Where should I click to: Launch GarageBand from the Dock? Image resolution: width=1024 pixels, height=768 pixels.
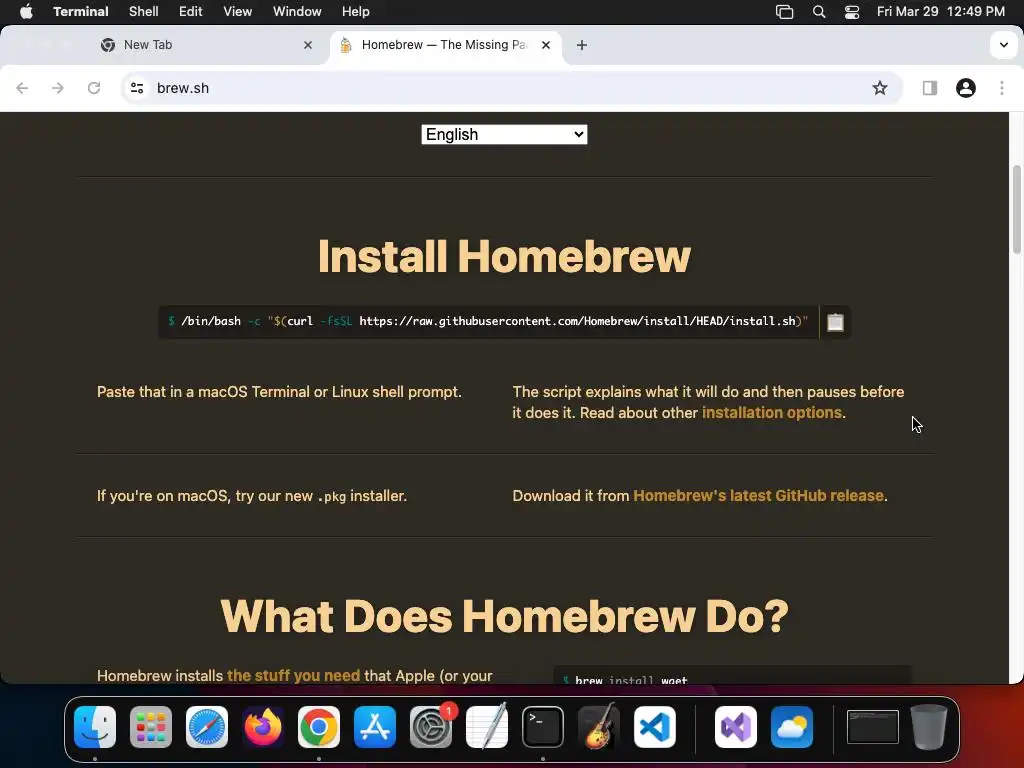[x=599, y=727]
